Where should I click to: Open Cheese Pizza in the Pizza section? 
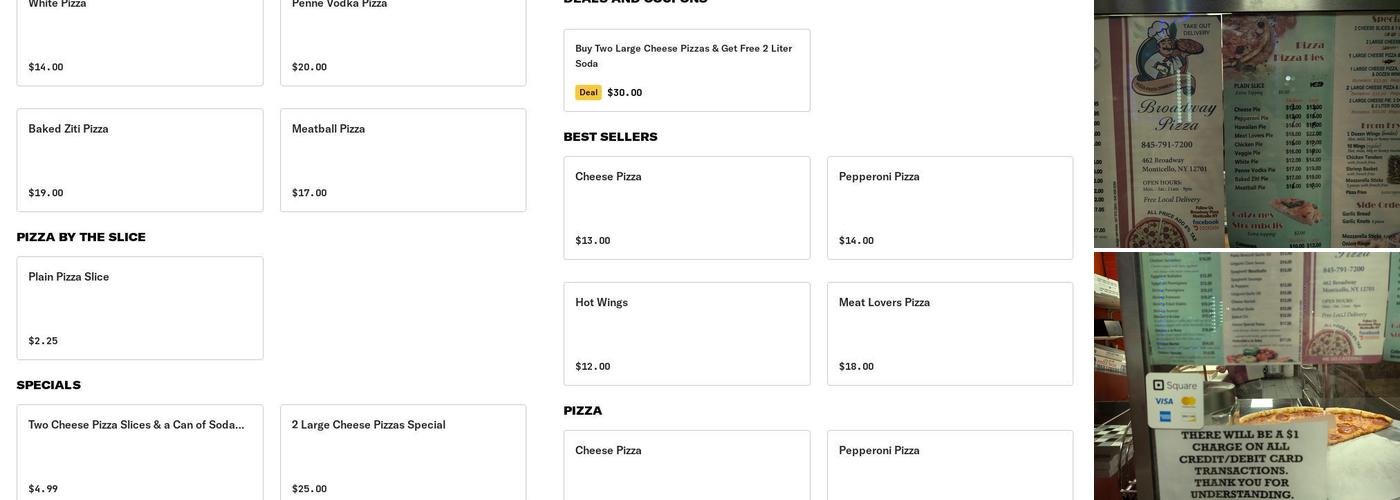(687, 465)
